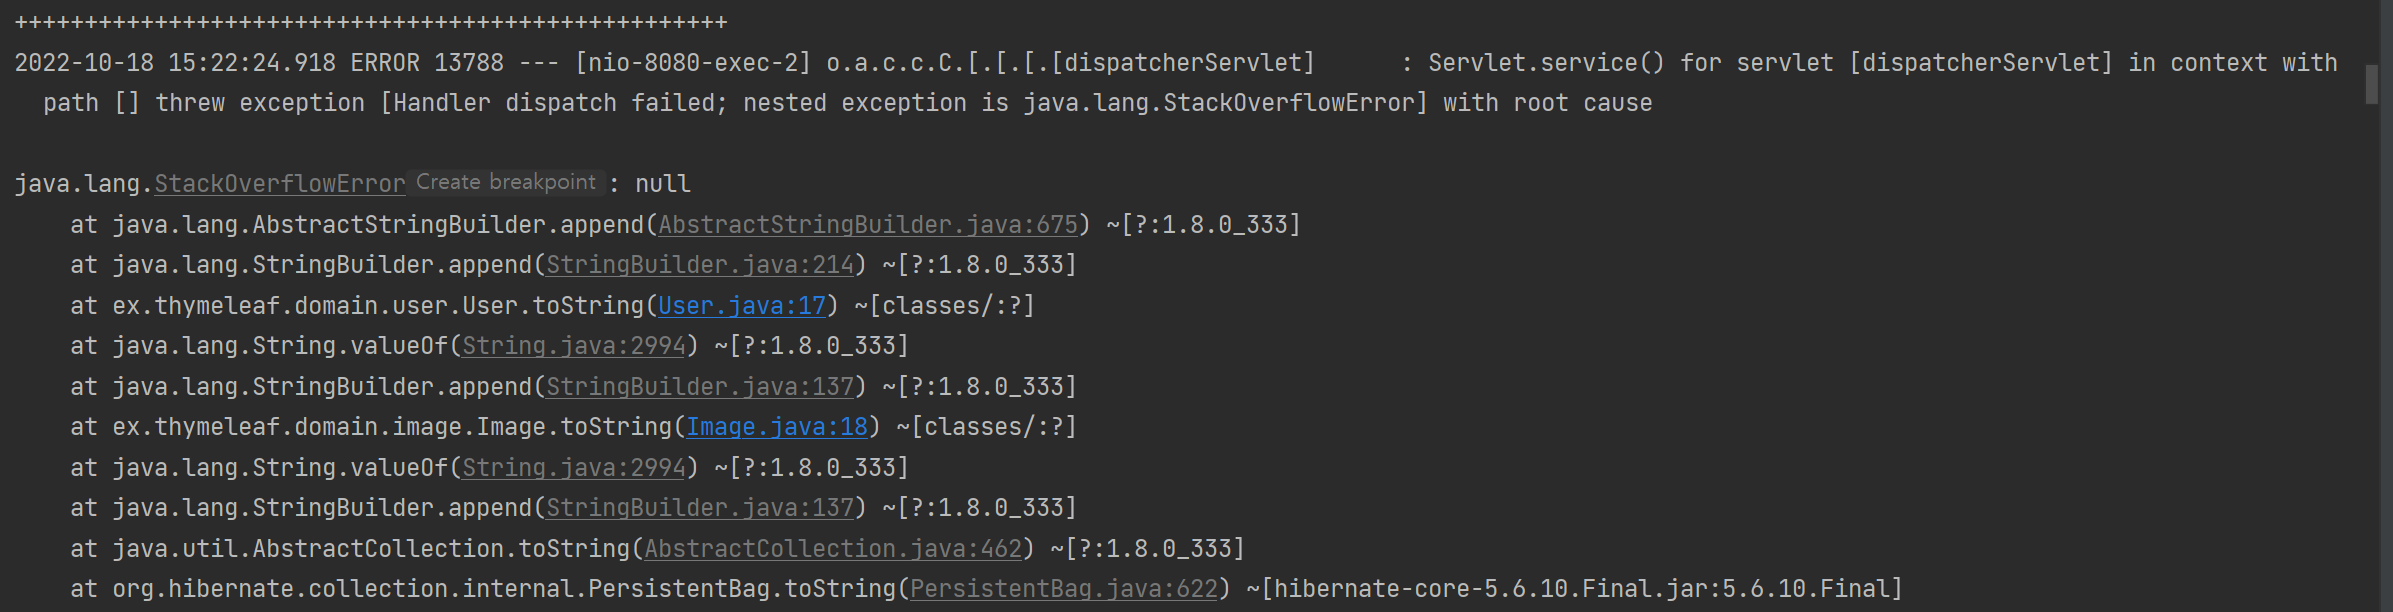
Task: Jump to StringBuilder.java:214 source link
Action: coord(700,265)
